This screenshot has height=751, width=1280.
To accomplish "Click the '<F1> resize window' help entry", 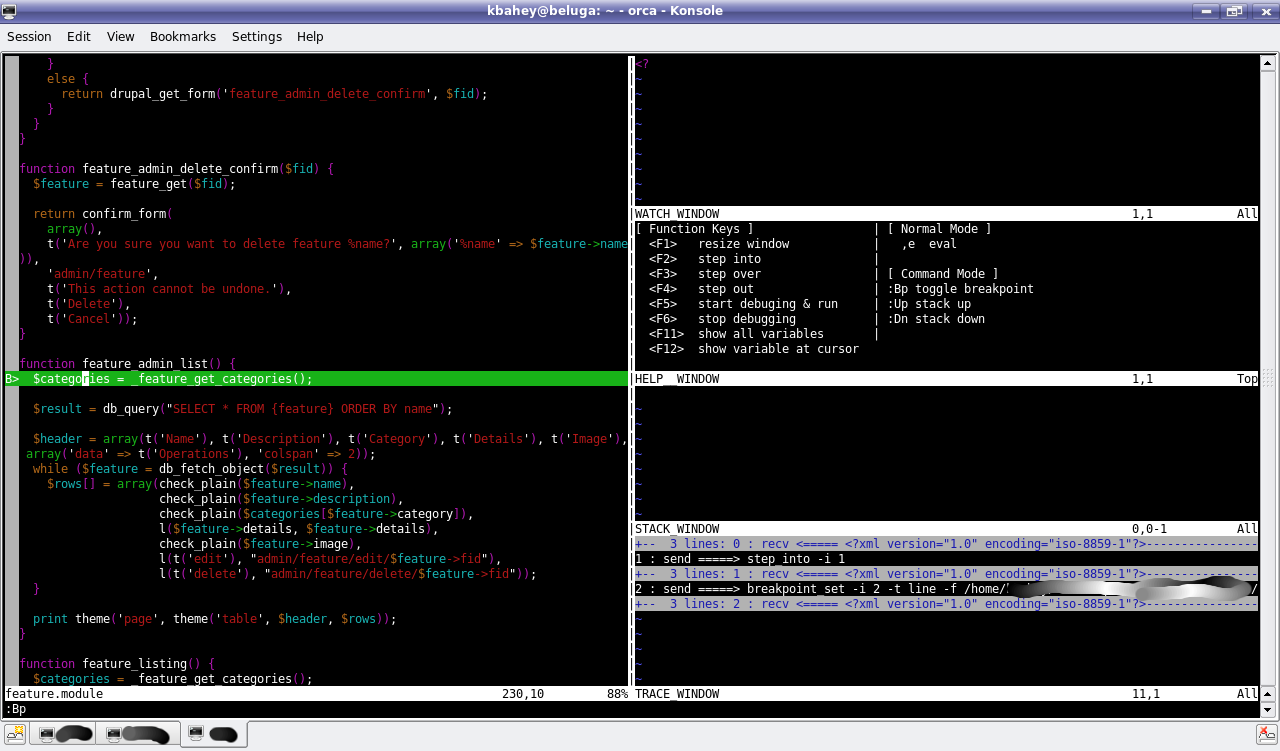I will [719, 244].
